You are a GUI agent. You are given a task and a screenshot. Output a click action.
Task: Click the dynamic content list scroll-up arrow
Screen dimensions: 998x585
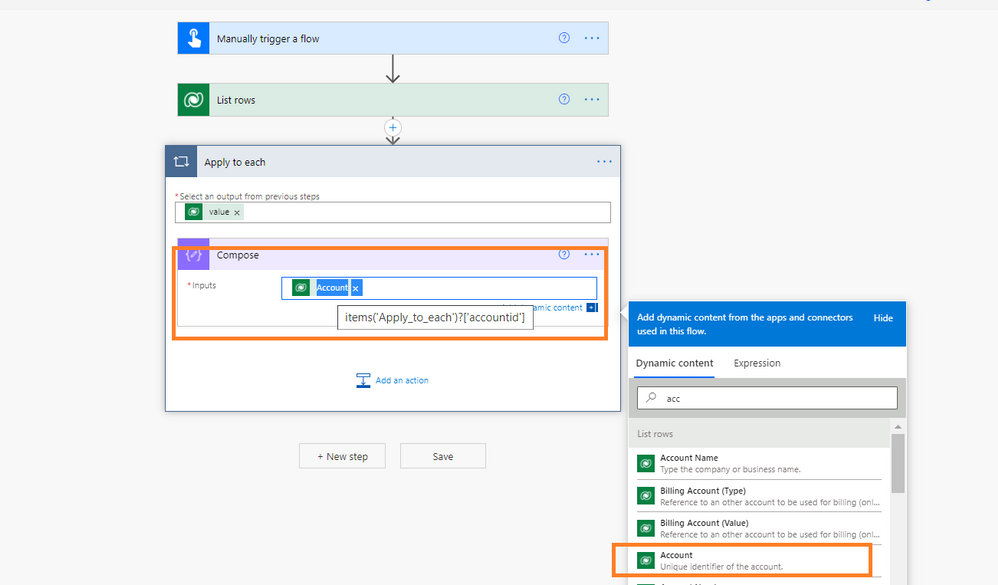click(x=898, y=426)
